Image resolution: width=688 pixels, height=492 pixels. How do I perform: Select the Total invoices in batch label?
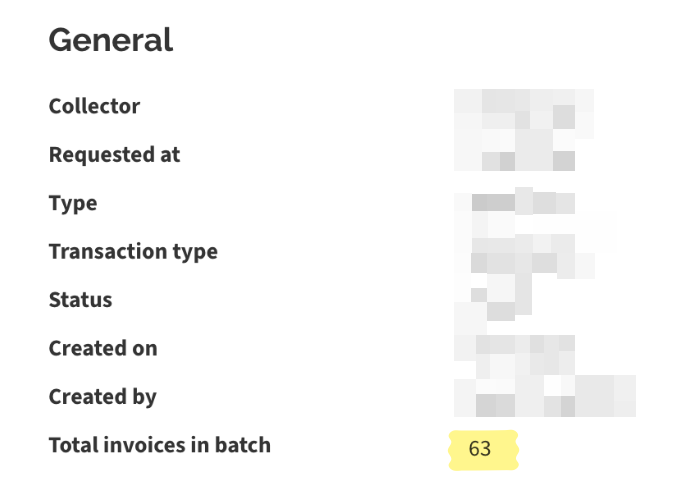(159, 445)
